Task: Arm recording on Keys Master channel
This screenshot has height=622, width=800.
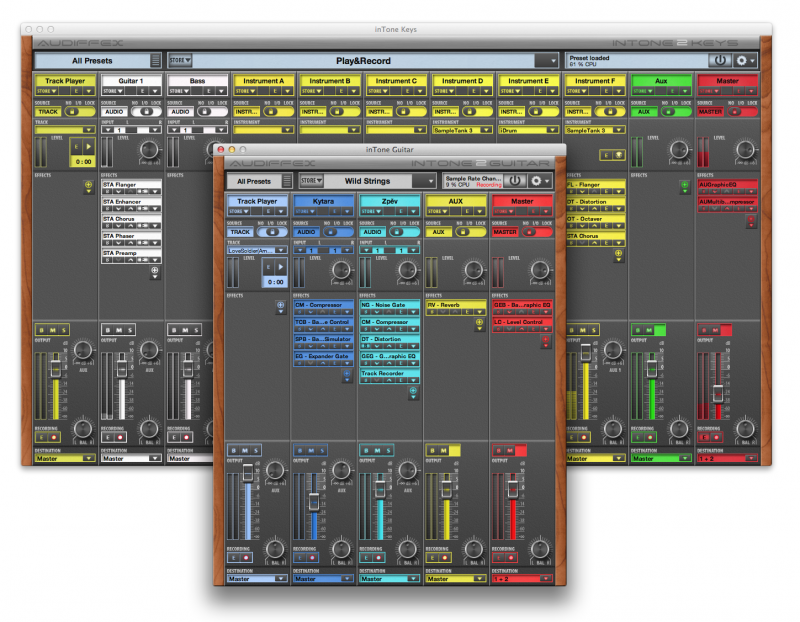Action: pyautogui.click(x=716, y=437)
